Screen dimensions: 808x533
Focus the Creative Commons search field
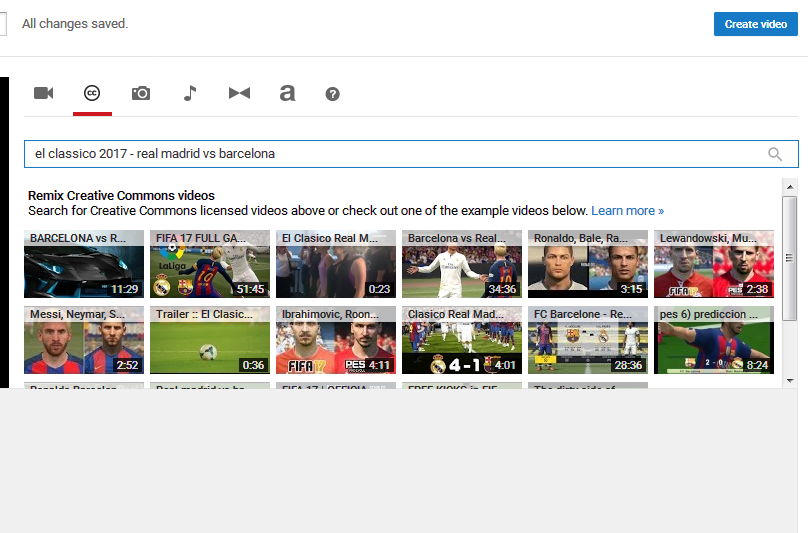tap(411, 154)
